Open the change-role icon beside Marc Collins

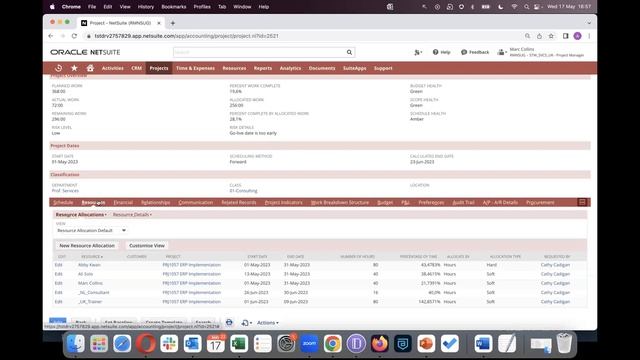[x=502, y=52]
